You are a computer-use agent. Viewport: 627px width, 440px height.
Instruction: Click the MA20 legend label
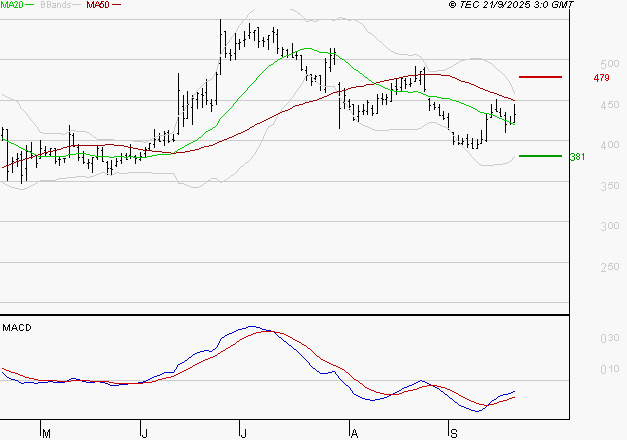pyautogui.click(x=12, y=6)
